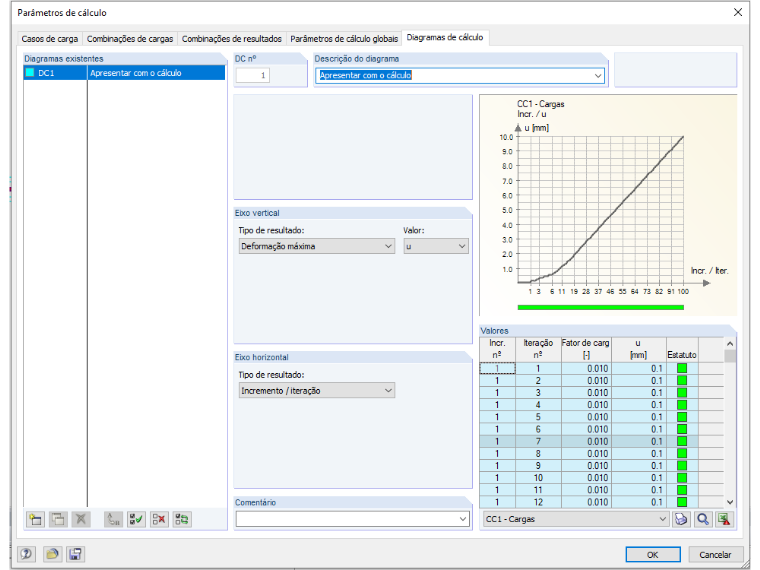Click the greyed delete diagram X icon
The width and height of the screenshot is (760, 570).
tap(81, 520)
